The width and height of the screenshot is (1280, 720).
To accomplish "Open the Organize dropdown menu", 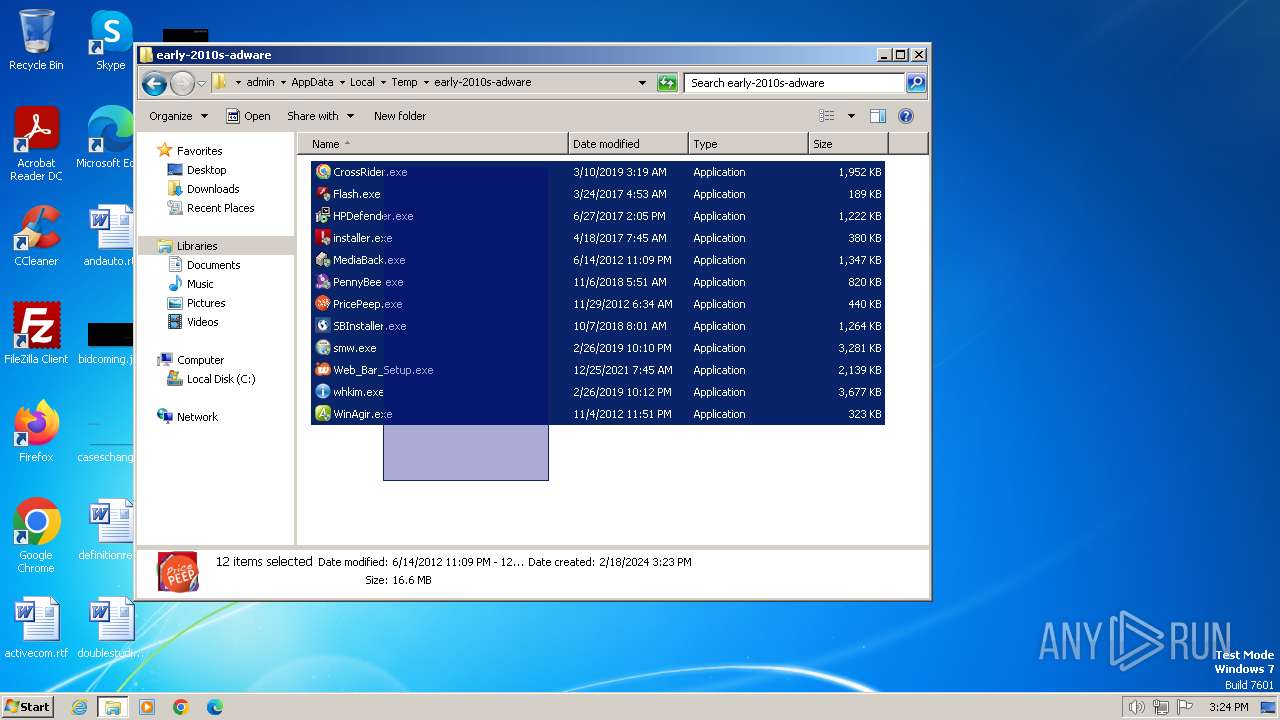I will pyautogui.click(x=178, y=116).
